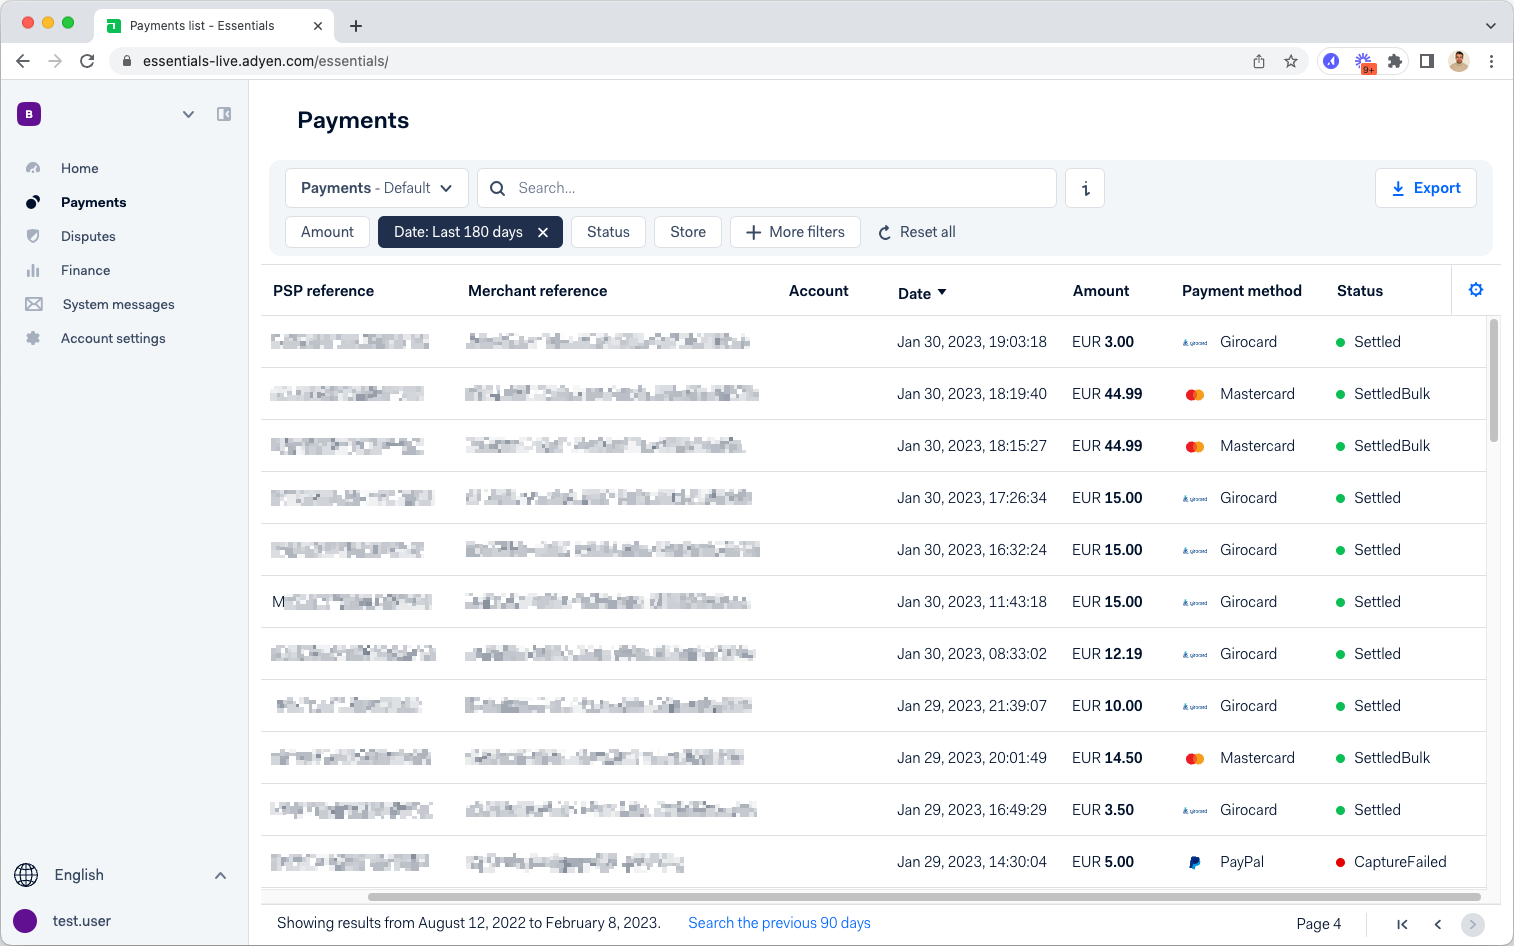The image size is (1514, 946).
Task: Open the Payments - Default view dropdown
Action: [376, 188]
